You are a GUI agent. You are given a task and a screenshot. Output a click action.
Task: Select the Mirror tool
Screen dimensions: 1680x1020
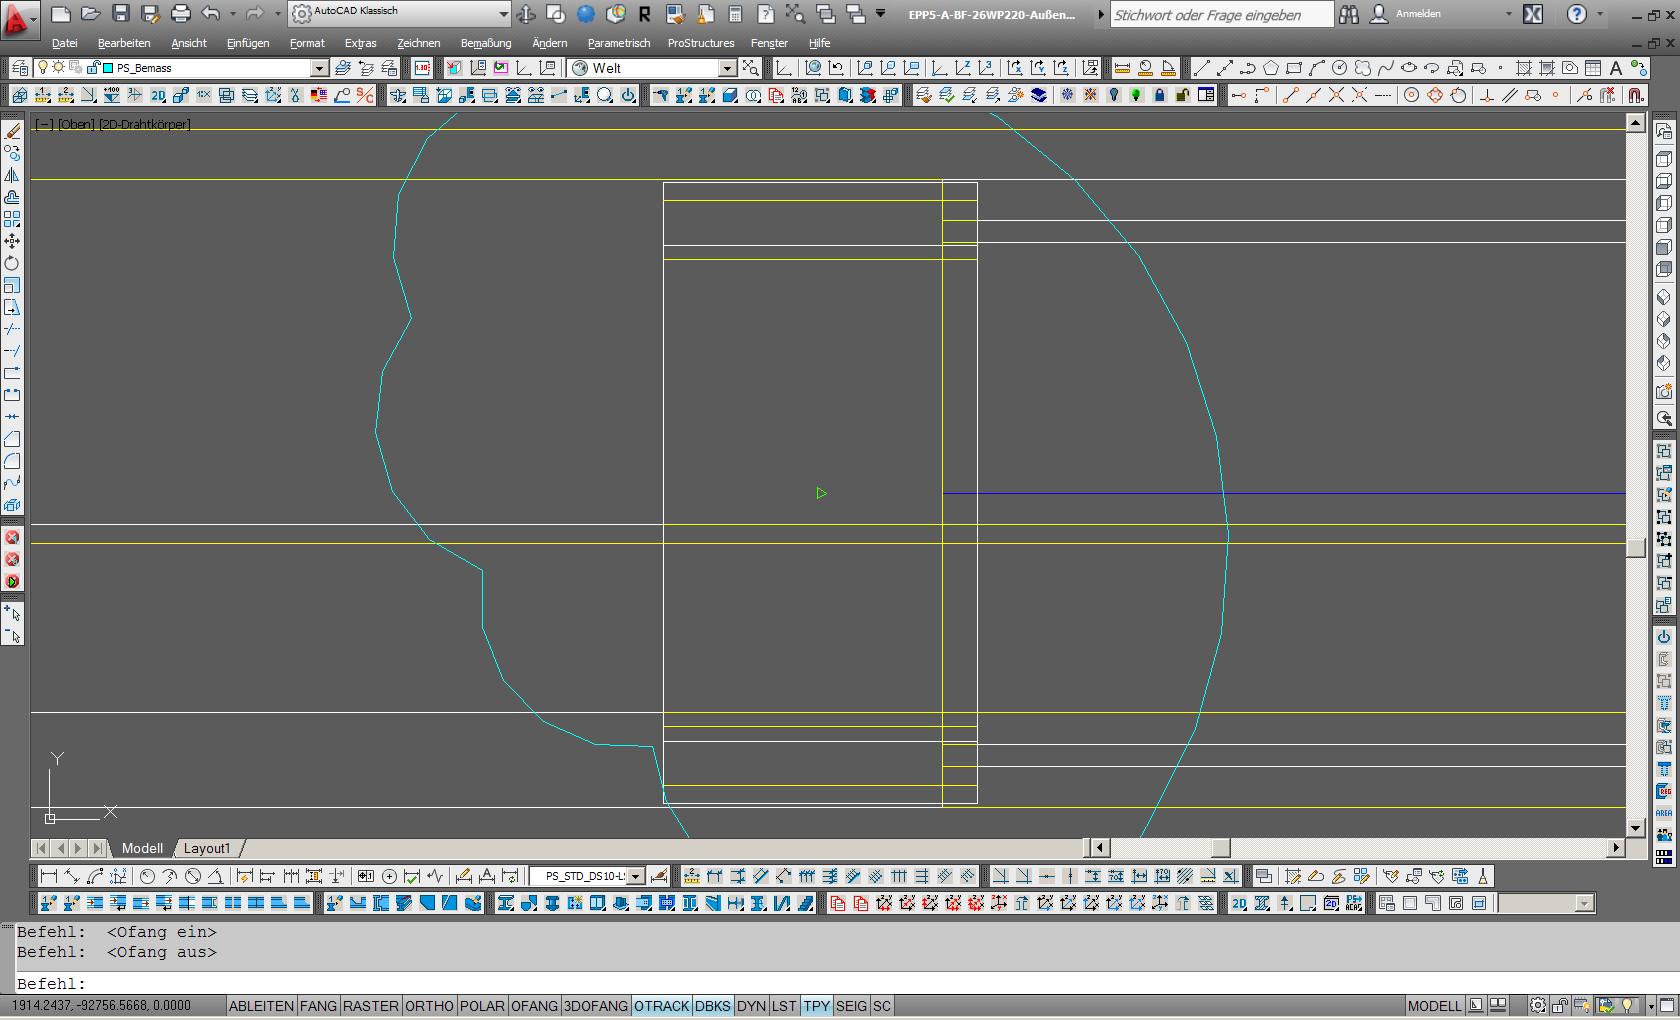tap(12, 175)
